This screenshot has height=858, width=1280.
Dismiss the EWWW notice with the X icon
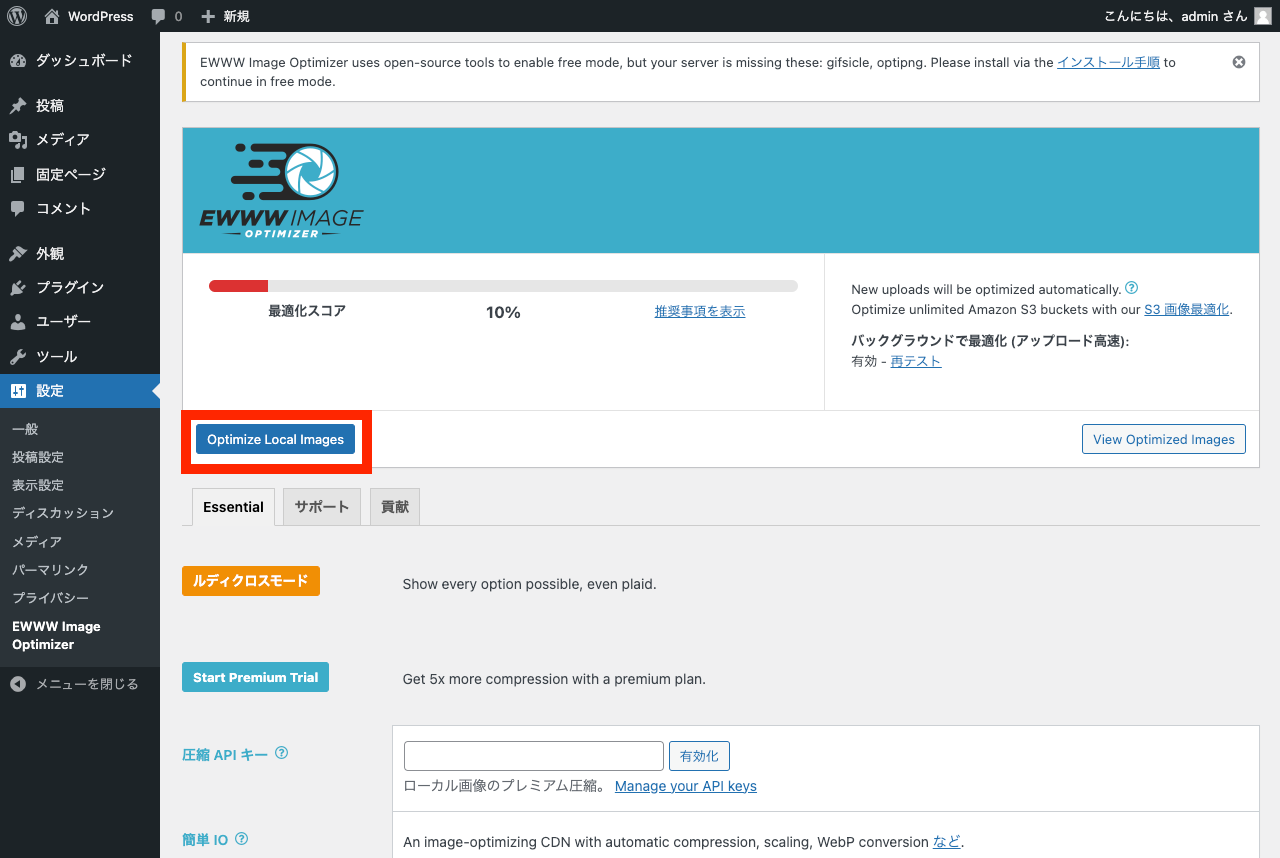(1239, 62)
